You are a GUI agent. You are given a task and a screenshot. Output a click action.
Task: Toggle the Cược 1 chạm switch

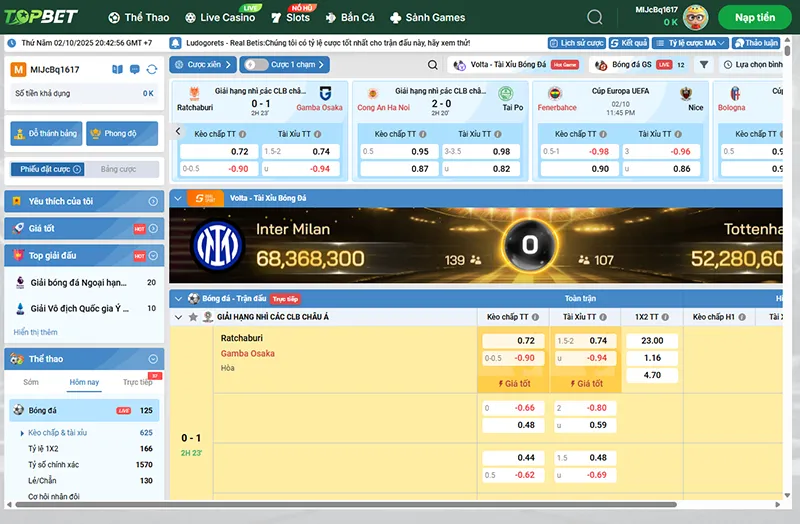coord(256,65)
